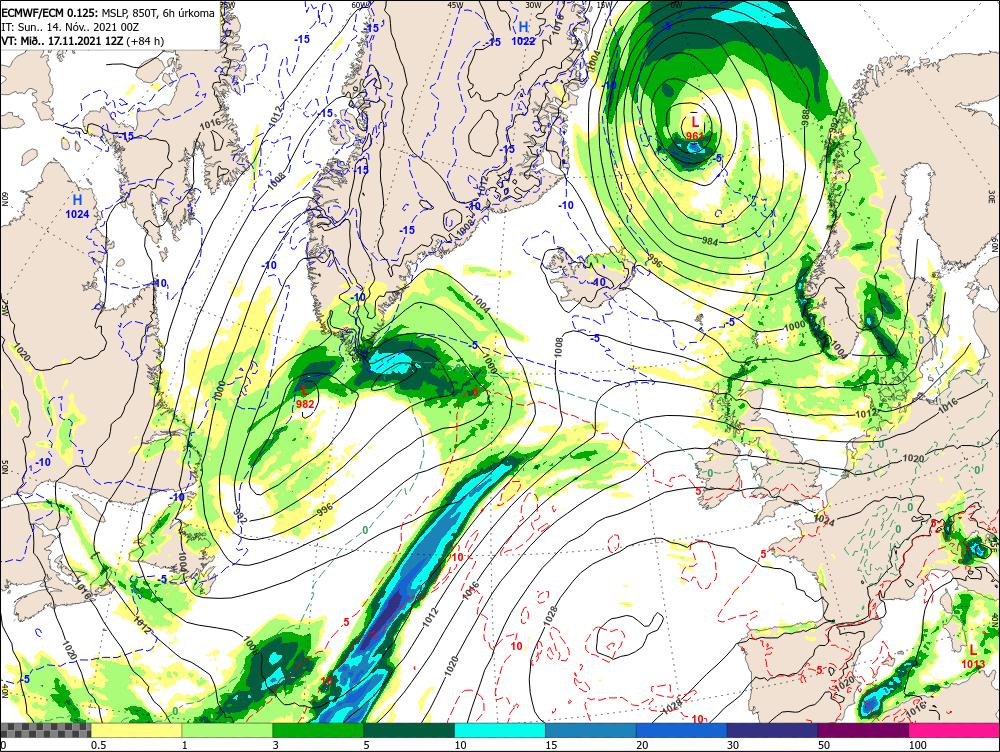This screenshot has height=752, width=1000.
Task: Click the 1024 isobar label near France
Action: 823,521
